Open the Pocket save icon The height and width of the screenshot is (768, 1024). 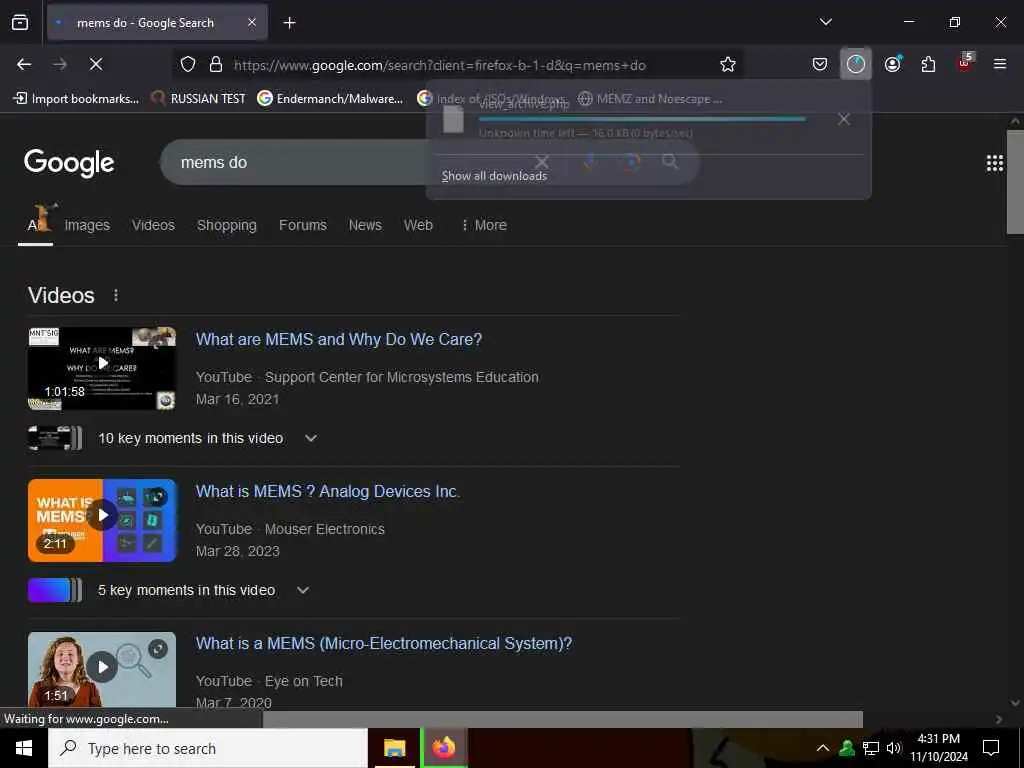(820, 64)
